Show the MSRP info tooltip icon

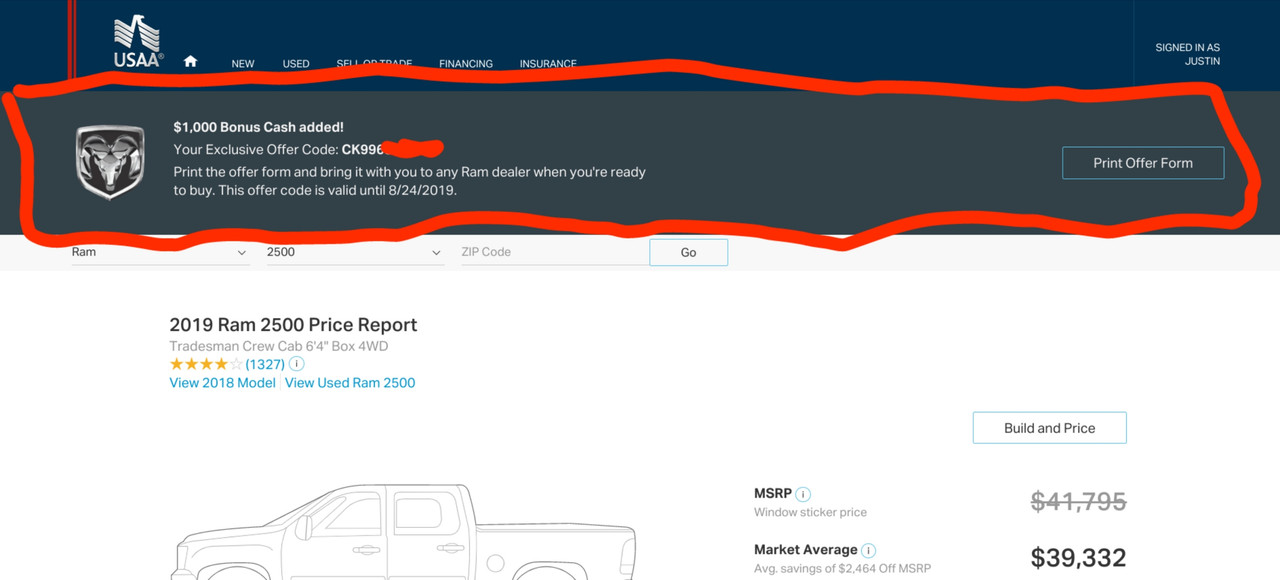(804, 494)
